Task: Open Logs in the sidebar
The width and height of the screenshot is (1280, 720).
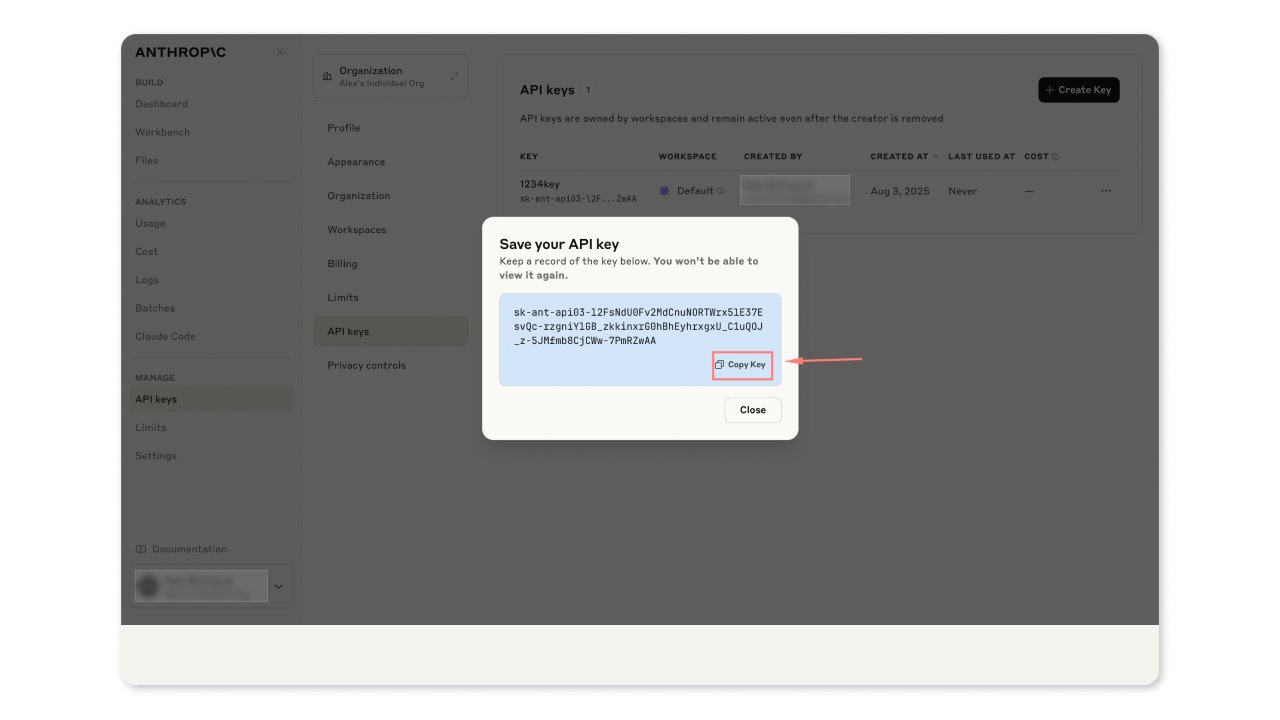Action: tap(147, 280)
